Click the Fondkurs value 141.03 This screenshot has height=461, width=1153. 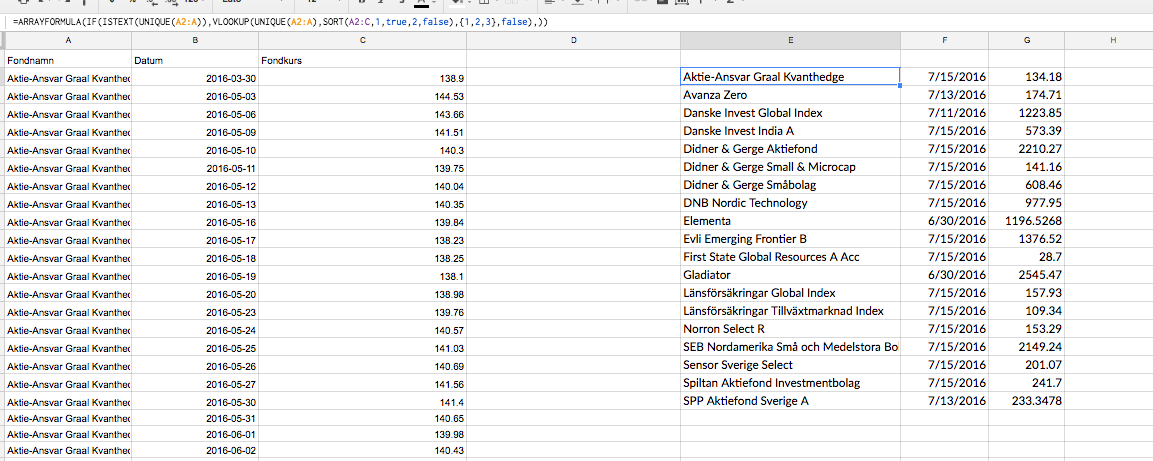(363, 349)
